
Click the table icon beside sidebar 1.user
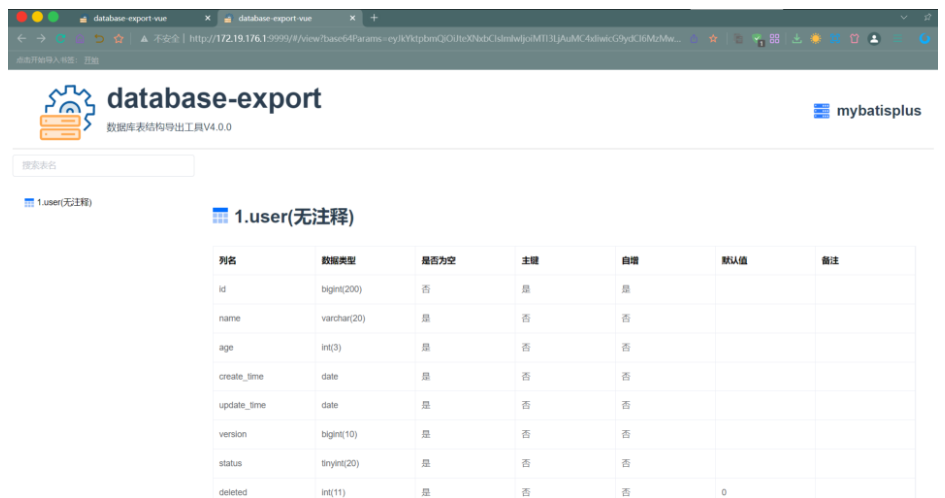(x=29, y=203)
